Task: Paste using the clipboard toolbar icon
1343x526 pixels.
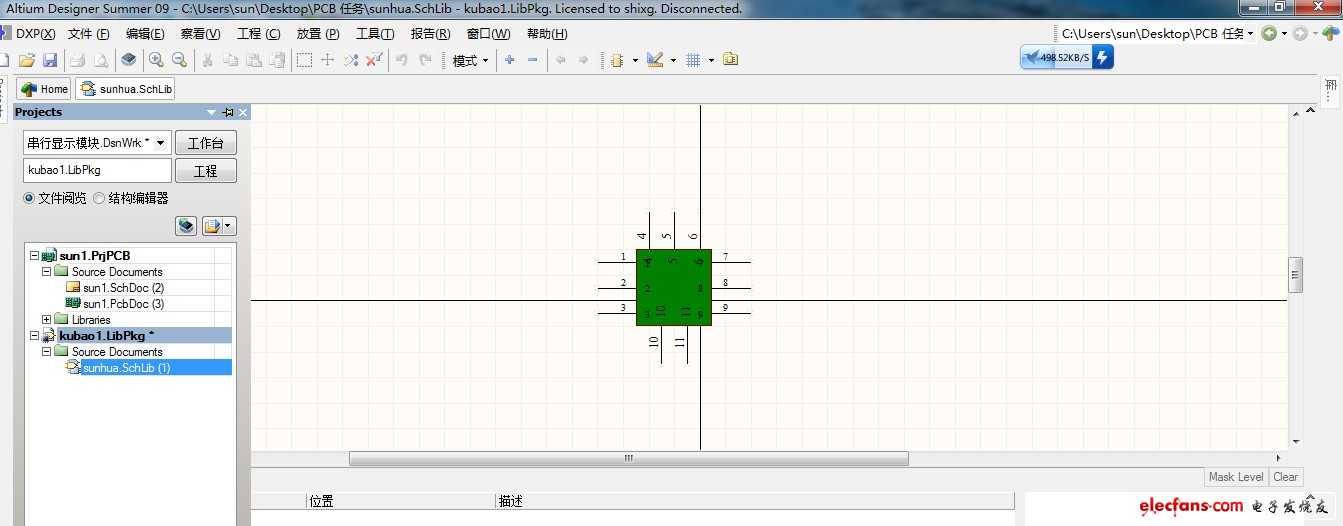Action: [253, 60]
